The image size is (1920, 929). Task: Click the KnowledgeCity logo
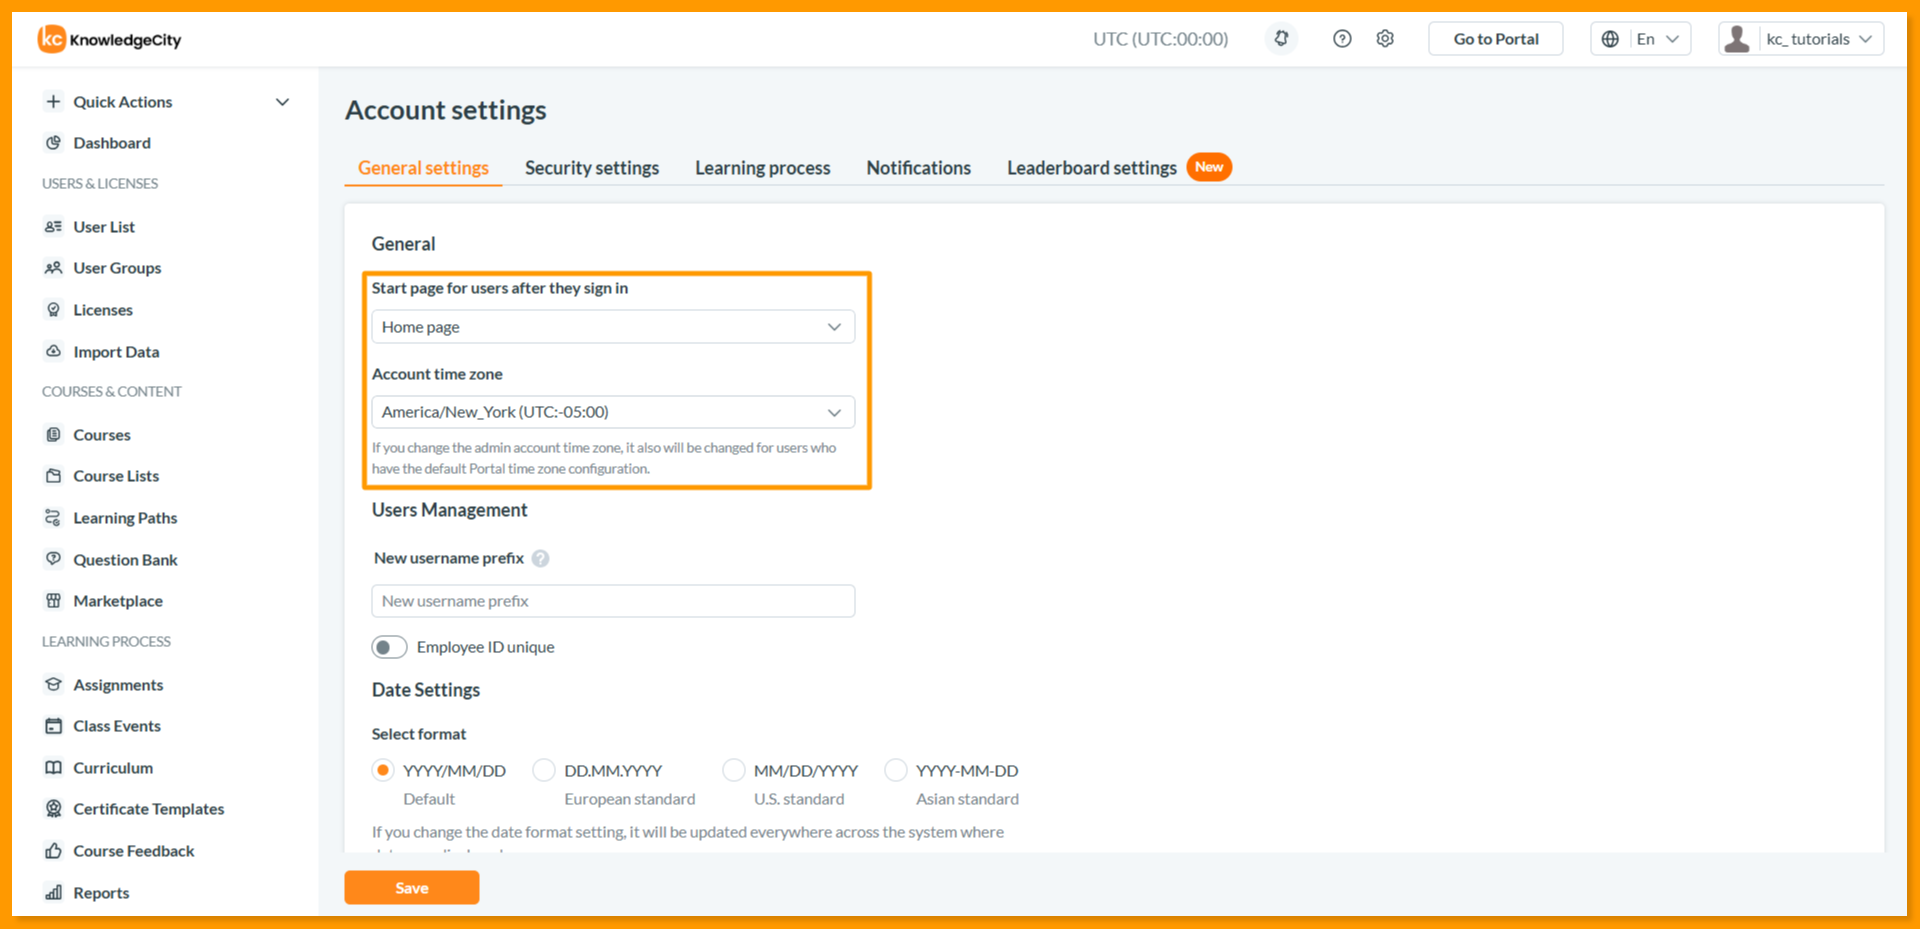point(110,39)
